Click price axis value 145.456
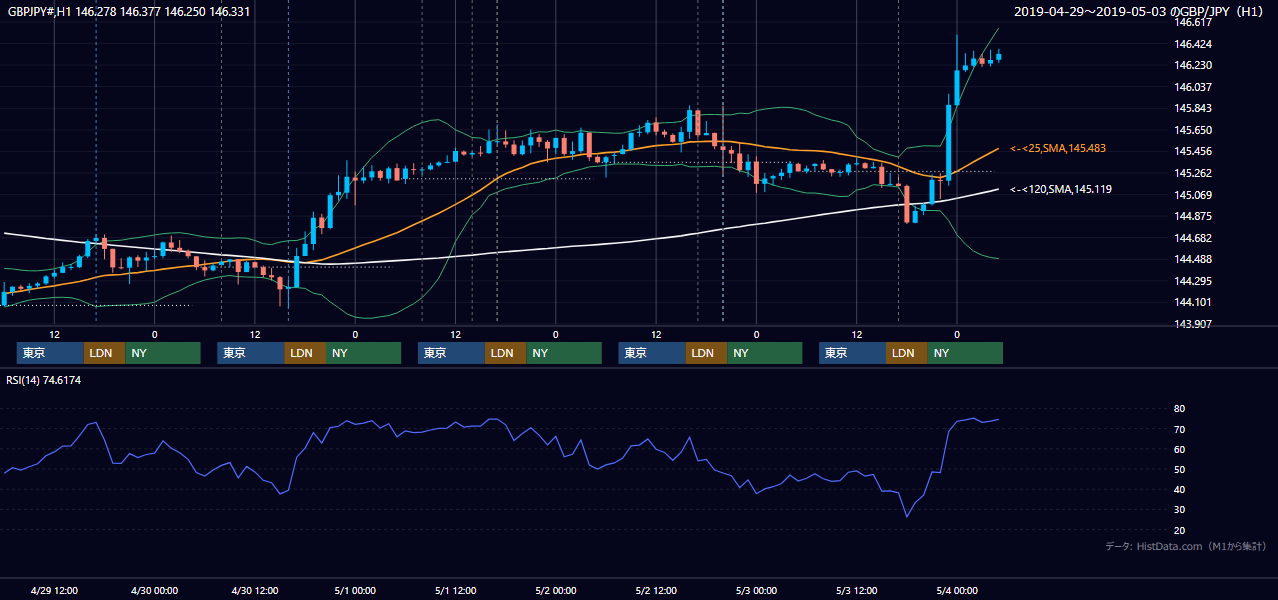This screenshot has height=600, width=1278. click(x=1193, y=151)
